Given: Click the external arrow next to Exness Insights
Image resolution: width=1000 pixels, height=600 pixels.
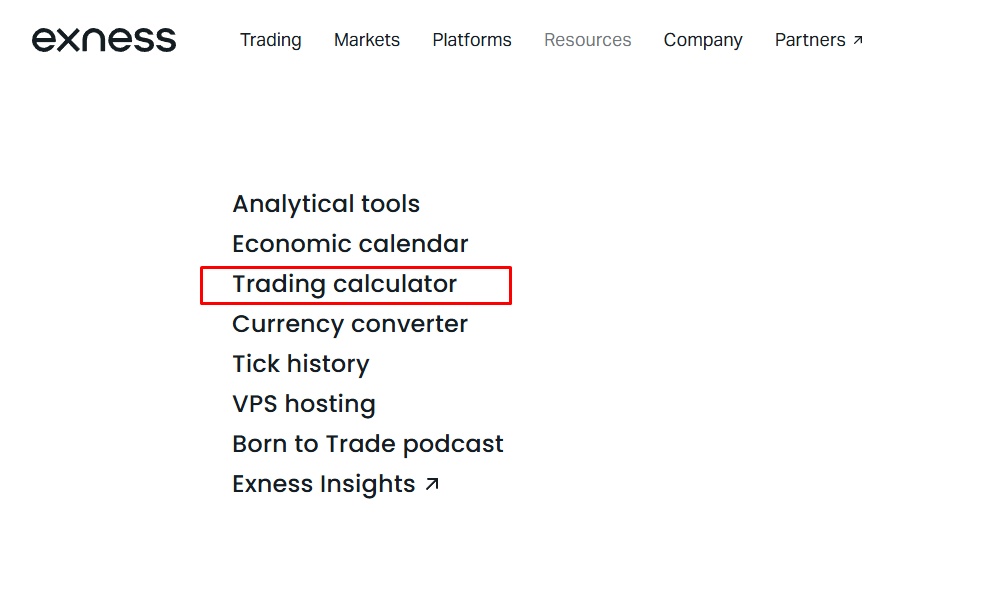Looking at the screenshot, I should tap(432, 484).
